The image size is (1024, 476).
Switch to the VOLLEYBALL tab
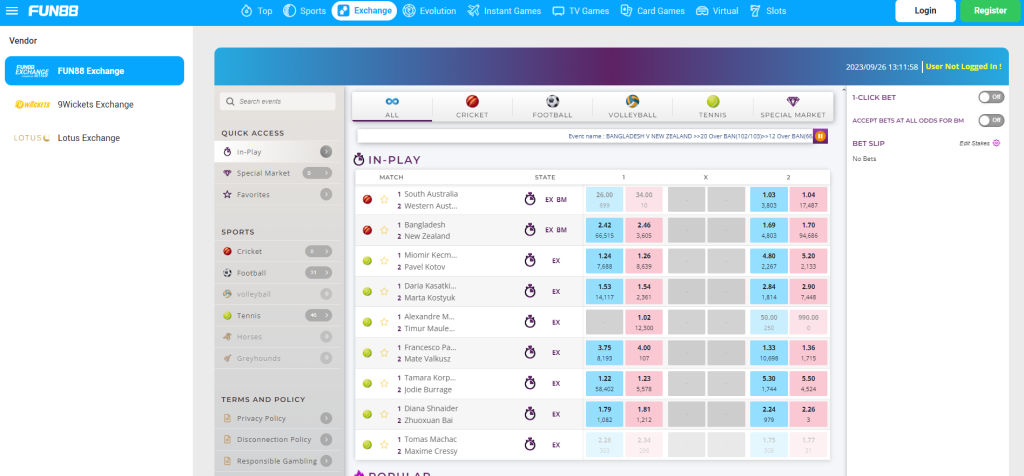point(632,106)
